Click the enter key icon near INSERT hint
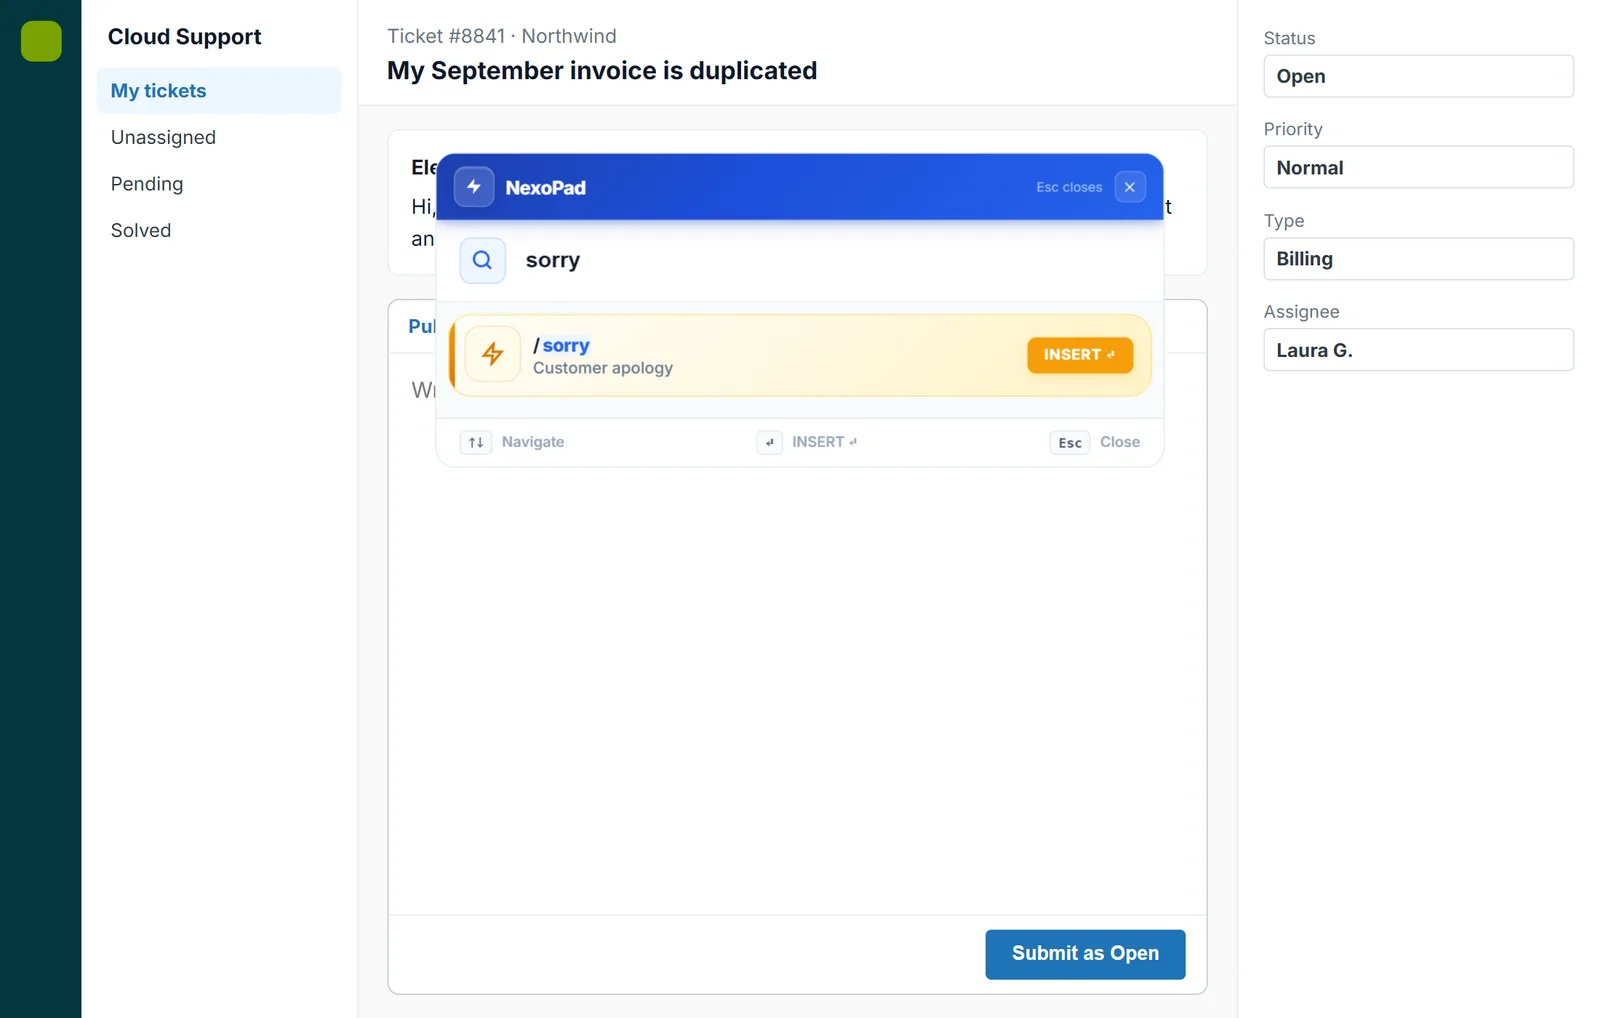This screenshot has height=1018, width=1600. coord(769,442)
